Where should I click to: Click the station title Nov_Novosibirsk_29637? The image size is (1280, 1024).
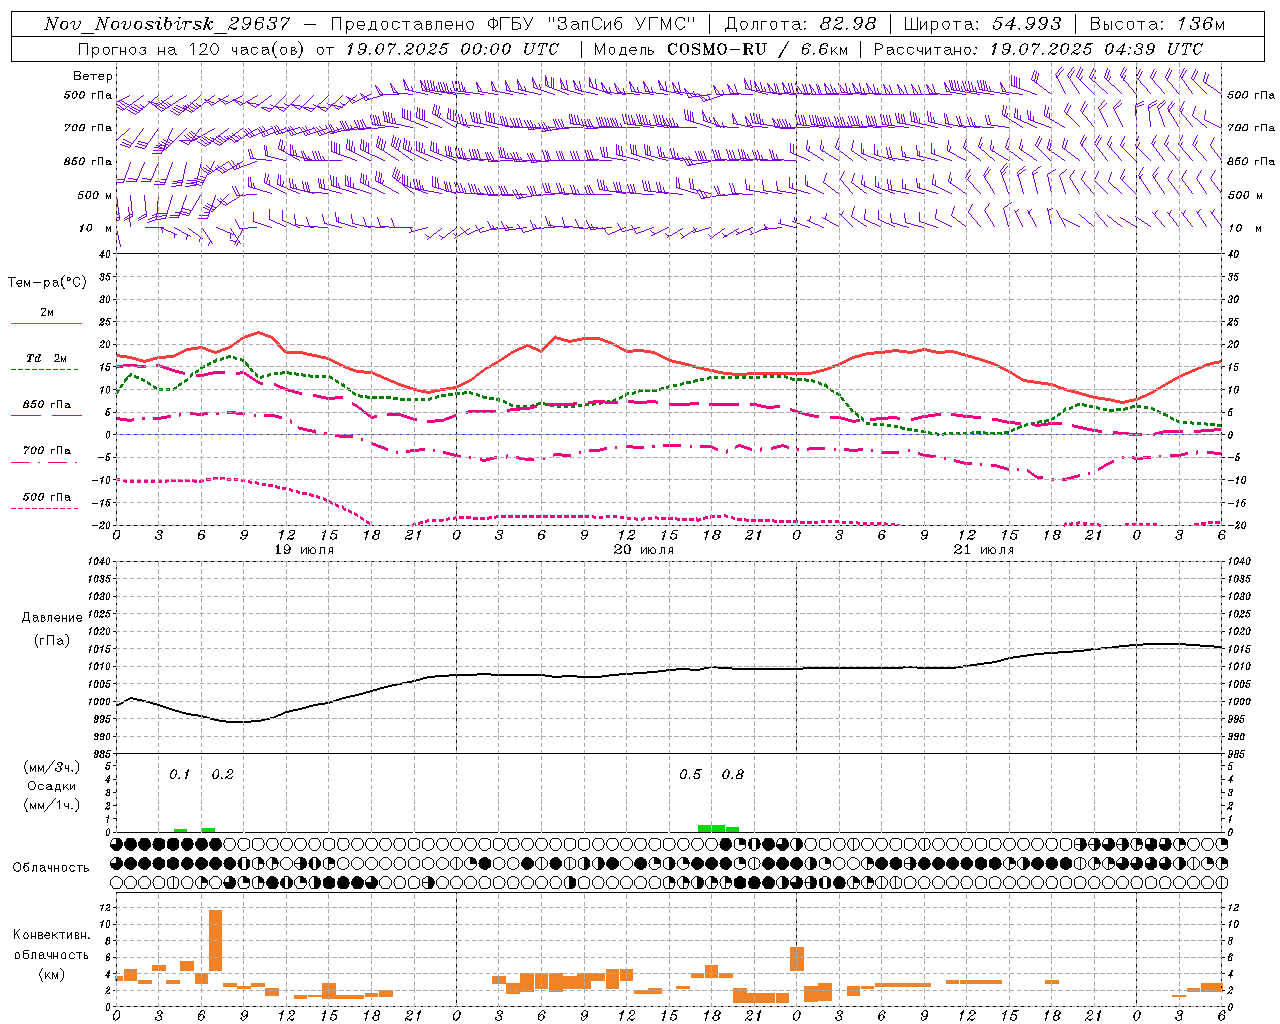coord(167,24)
